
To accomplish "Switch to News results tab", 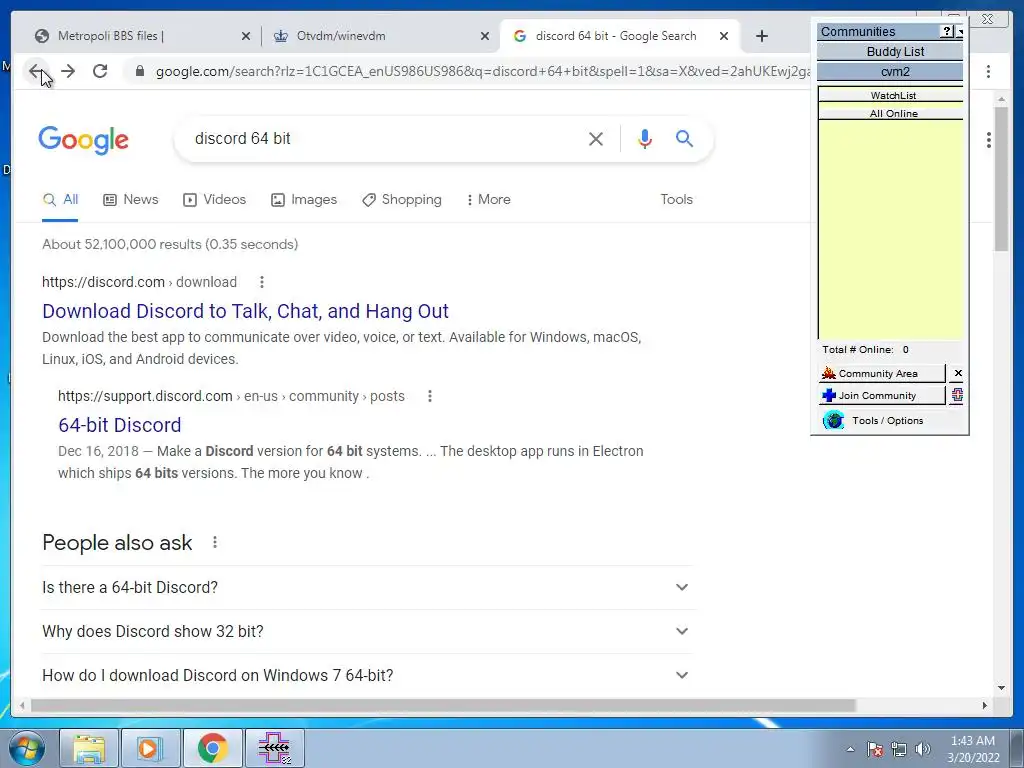I will click(x=131, y=200).
